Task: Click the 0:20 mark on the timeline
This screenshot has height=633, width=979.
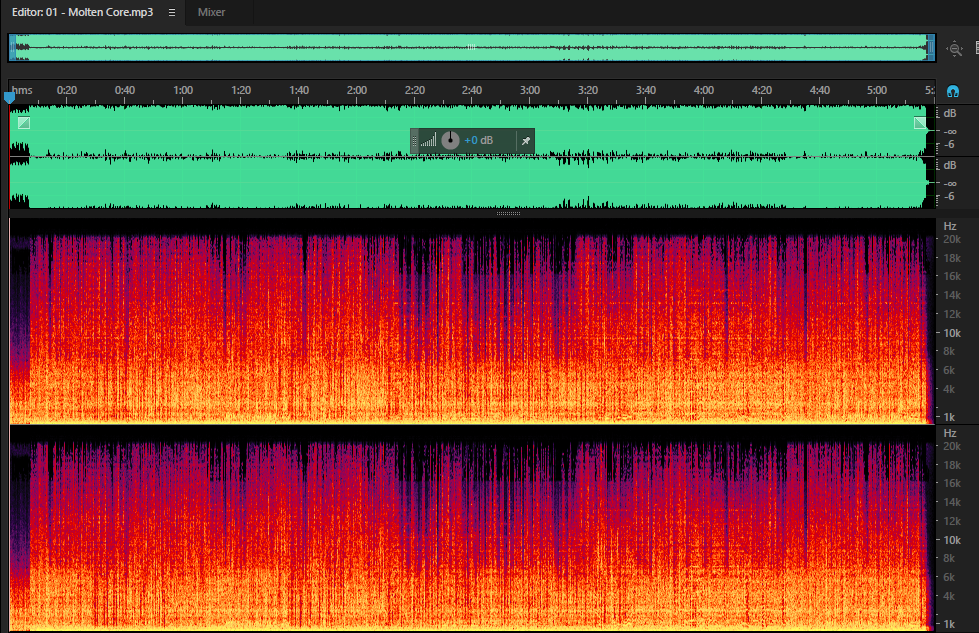Action: (x=67, y=90)
